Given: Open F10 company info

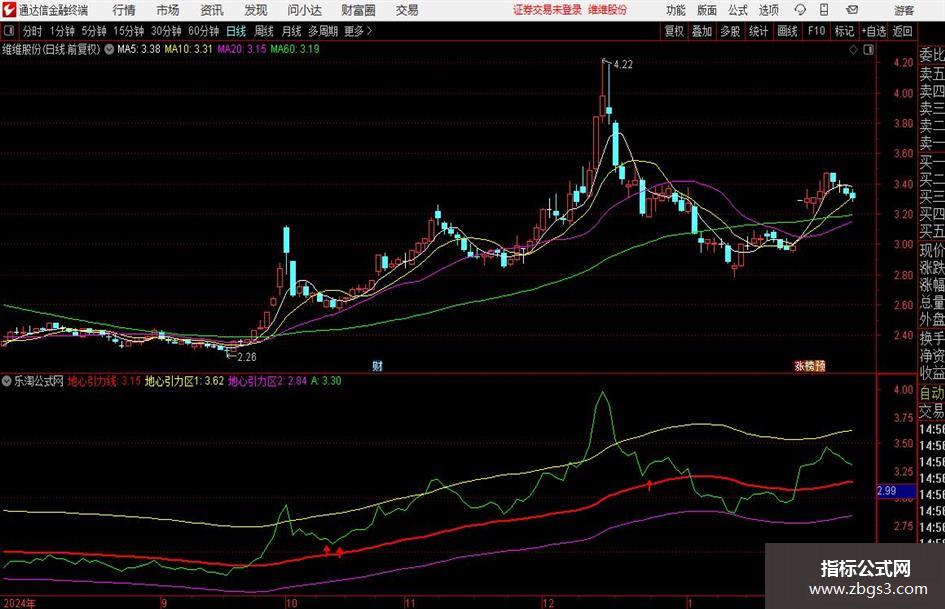Looking at the screenshot, I should point(816,31).
